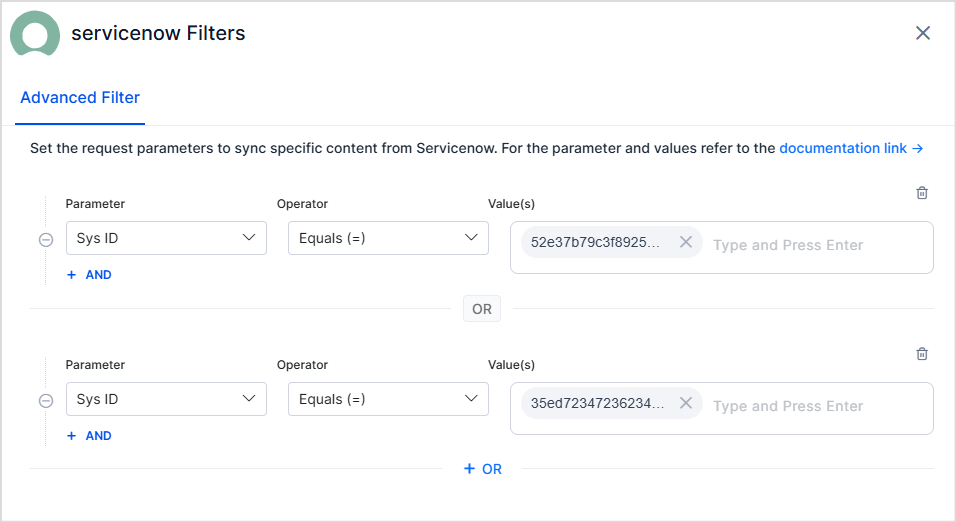
Task: Remove the 35ed72347236234 value chip
Action: point(686,403)
